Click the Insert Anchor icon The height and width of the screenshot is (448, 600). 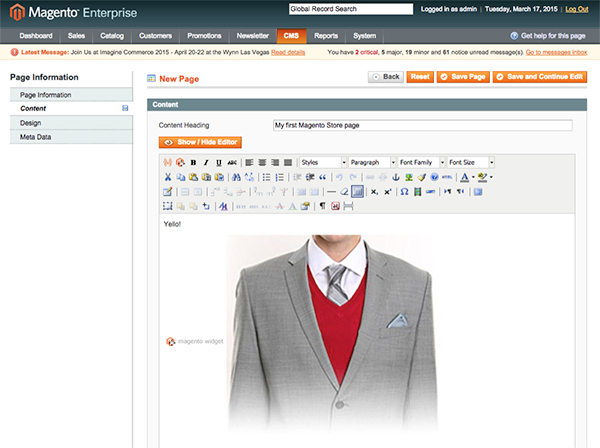tap(396, 177)
